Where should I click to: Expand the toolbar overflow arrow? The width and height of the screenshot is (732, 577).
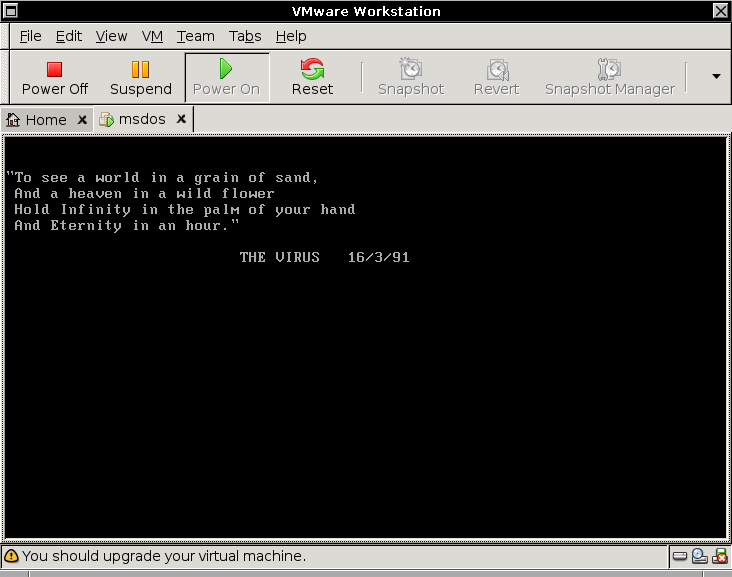[x=716, y=76]
